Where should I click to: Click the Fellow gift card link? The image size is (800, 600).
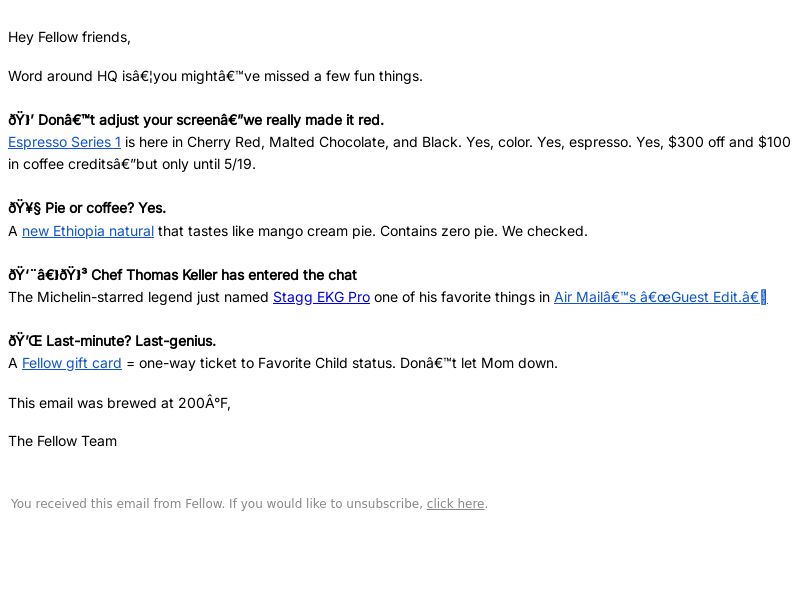tap(71, 363)
